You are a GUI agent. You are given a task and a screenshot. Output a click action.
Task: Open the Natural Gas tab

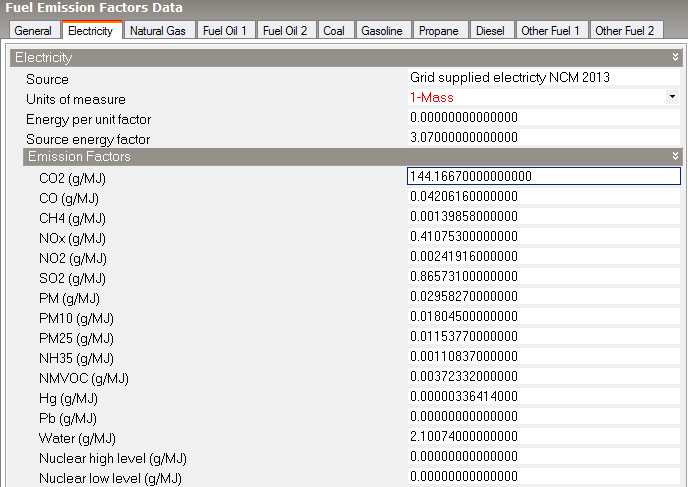(158, 31)
